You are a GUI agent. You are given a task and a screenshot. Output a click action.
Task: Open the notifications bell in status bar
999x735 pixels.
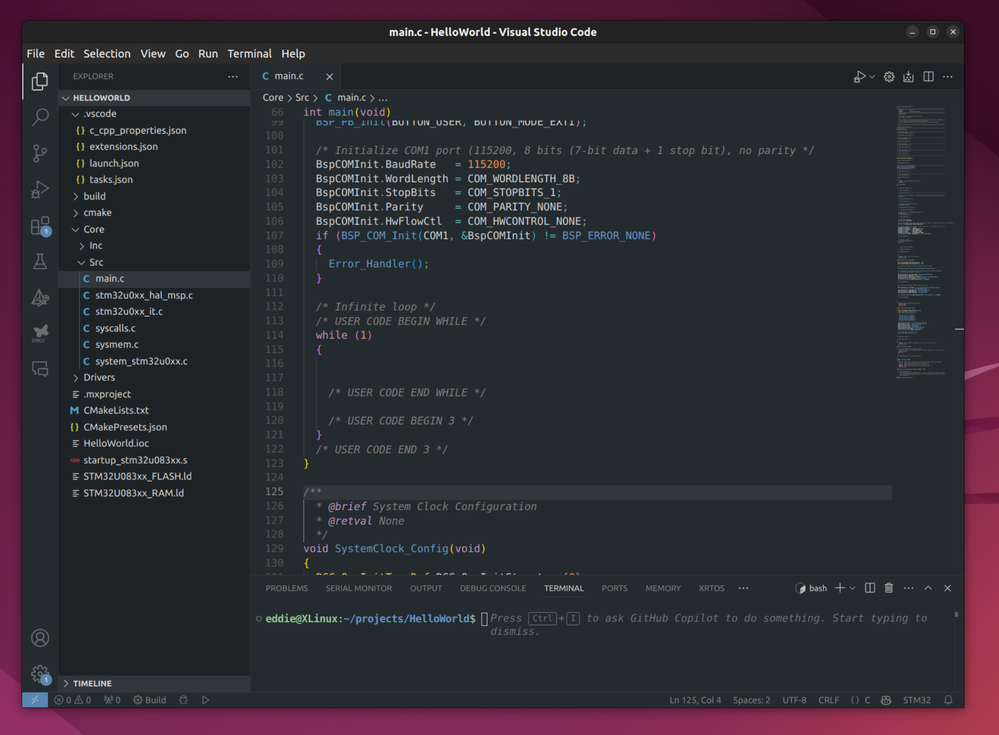click(948, 700)
